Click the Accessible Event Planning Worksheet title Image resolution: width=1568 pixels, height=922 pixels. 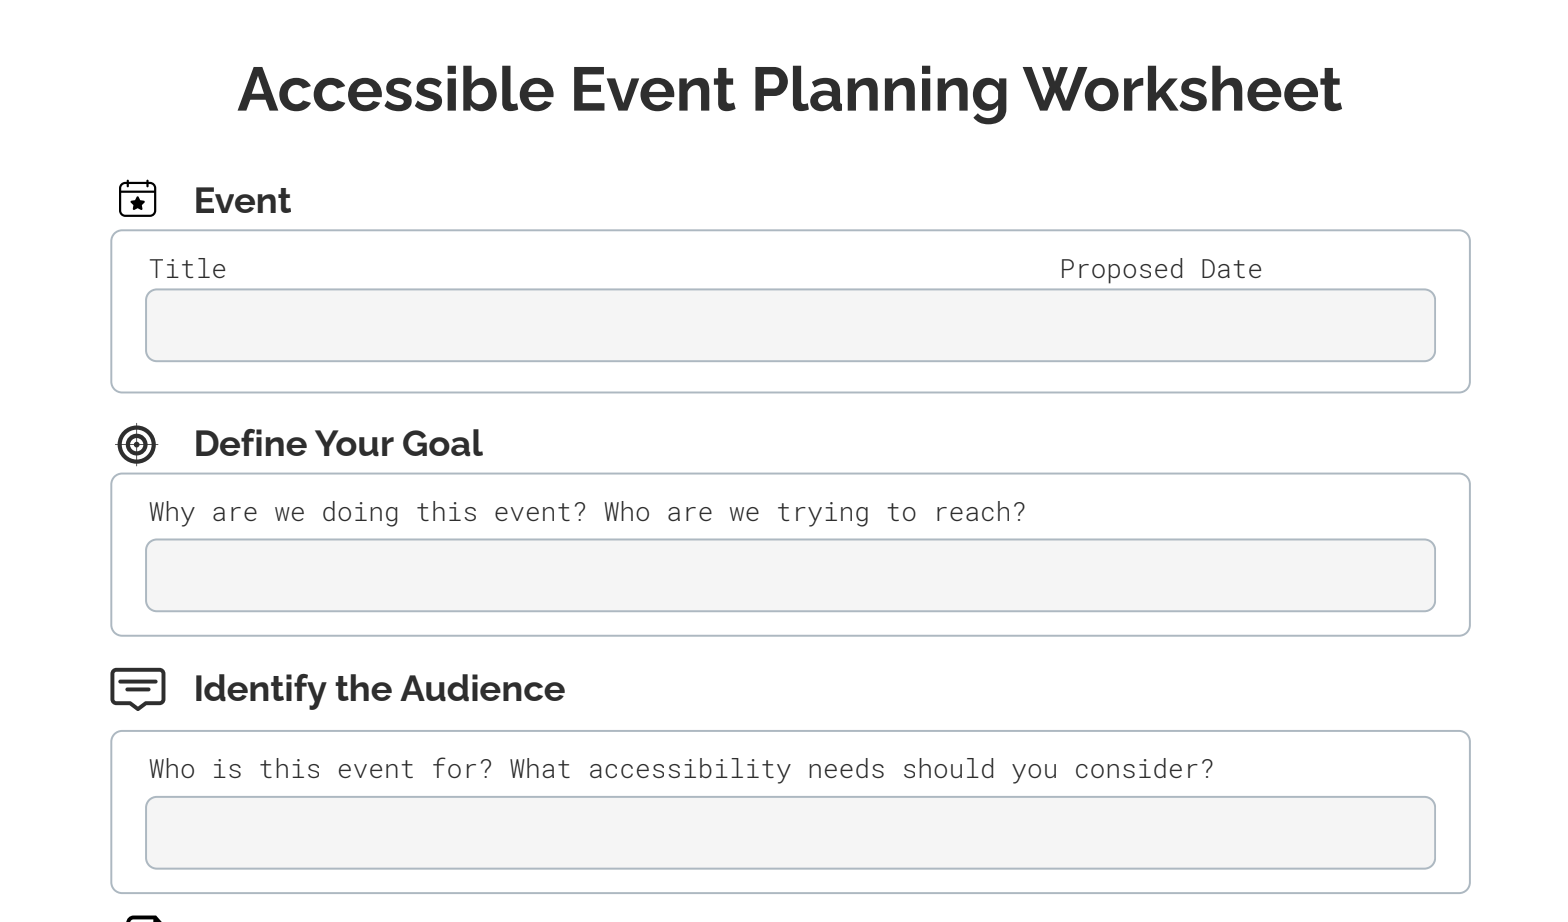tap(789, 89)
